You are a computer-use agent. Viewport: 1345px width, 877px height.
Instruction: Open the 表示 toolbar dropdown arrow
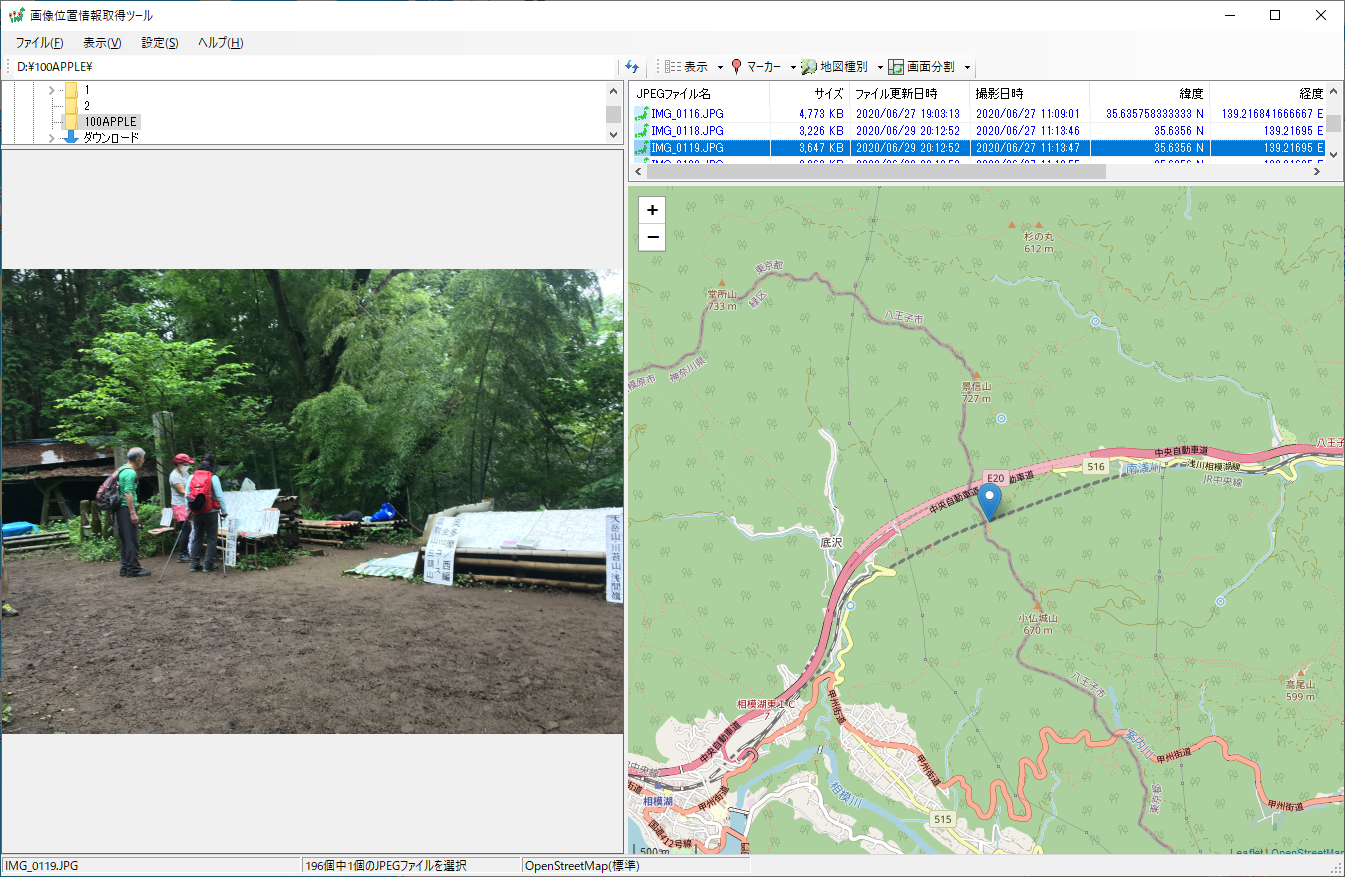[x=720, y=68]
